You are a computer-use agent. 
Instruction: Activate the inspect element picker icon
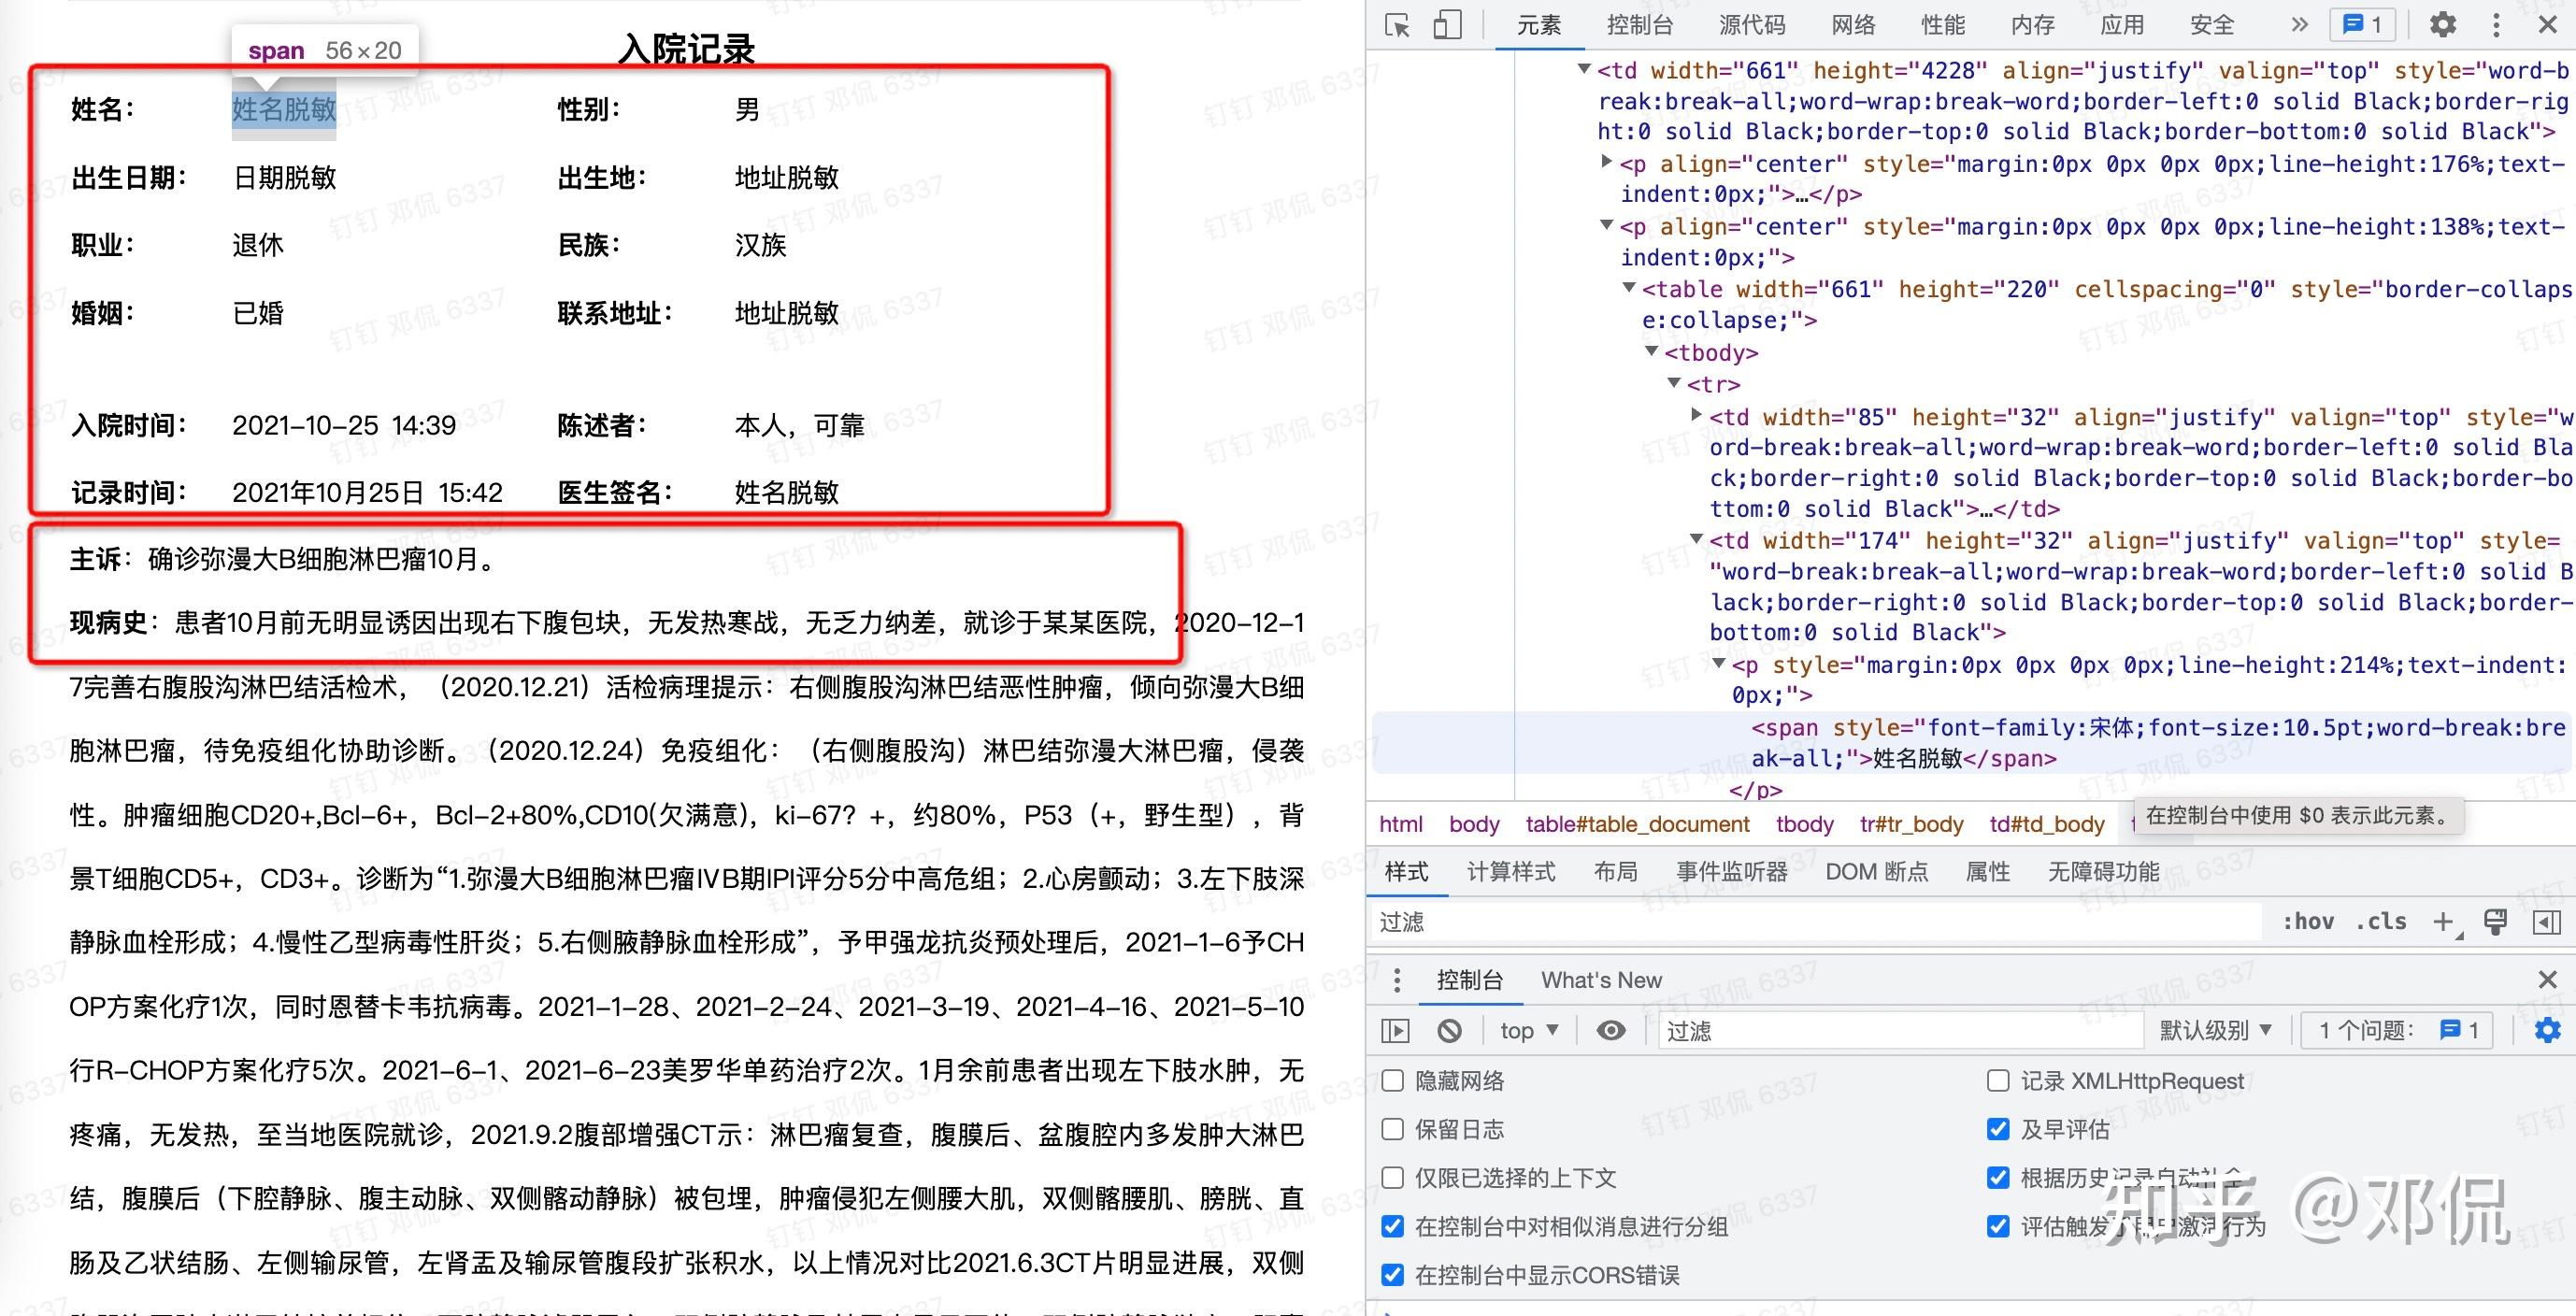1397,25
